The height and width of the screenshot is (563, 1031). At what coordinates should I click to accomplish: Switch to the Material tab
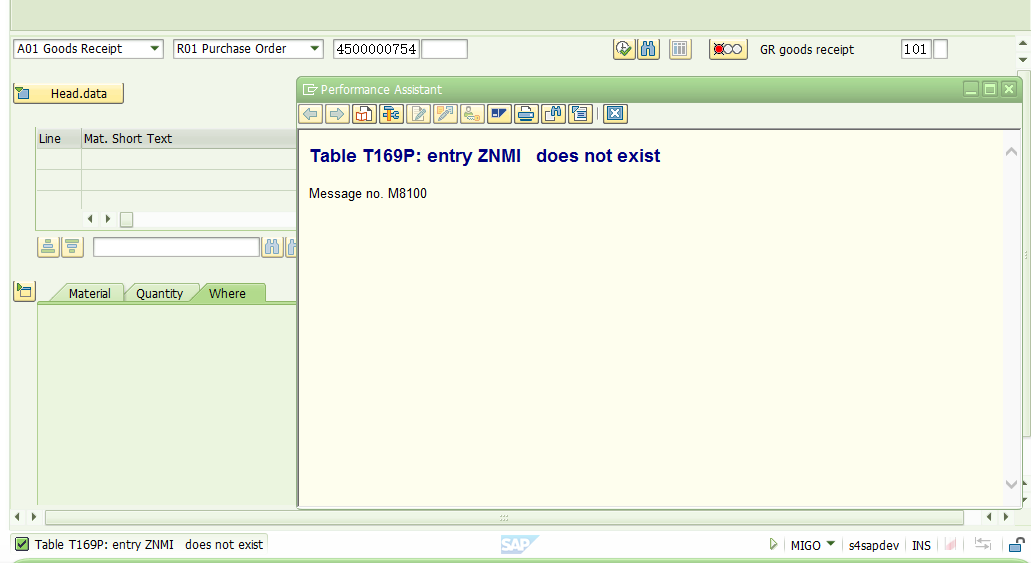89,294
